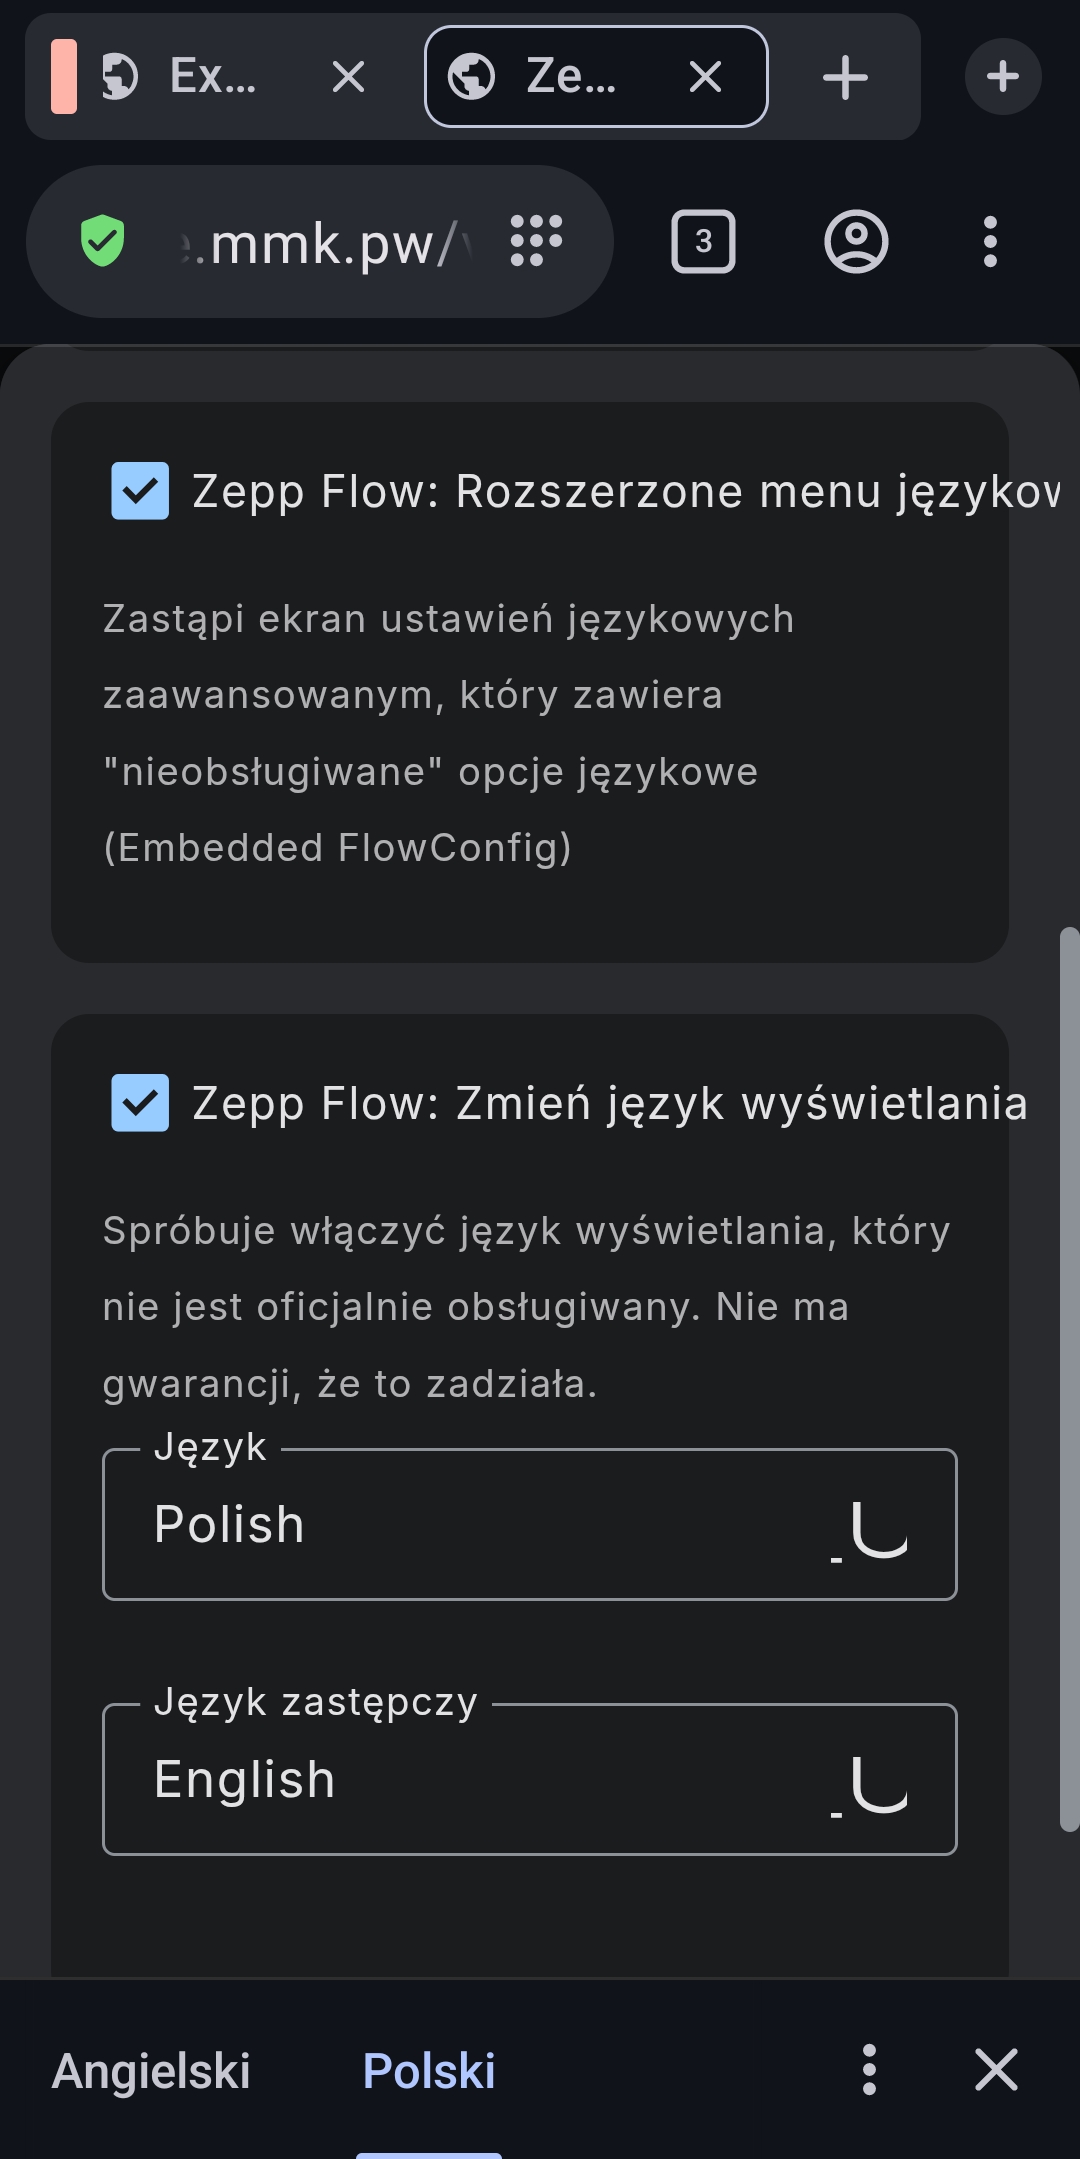Open the 'Język zastępczy' dropdown showing English
This screenshot has width=1080, height=2159.
pos(529,1779)
